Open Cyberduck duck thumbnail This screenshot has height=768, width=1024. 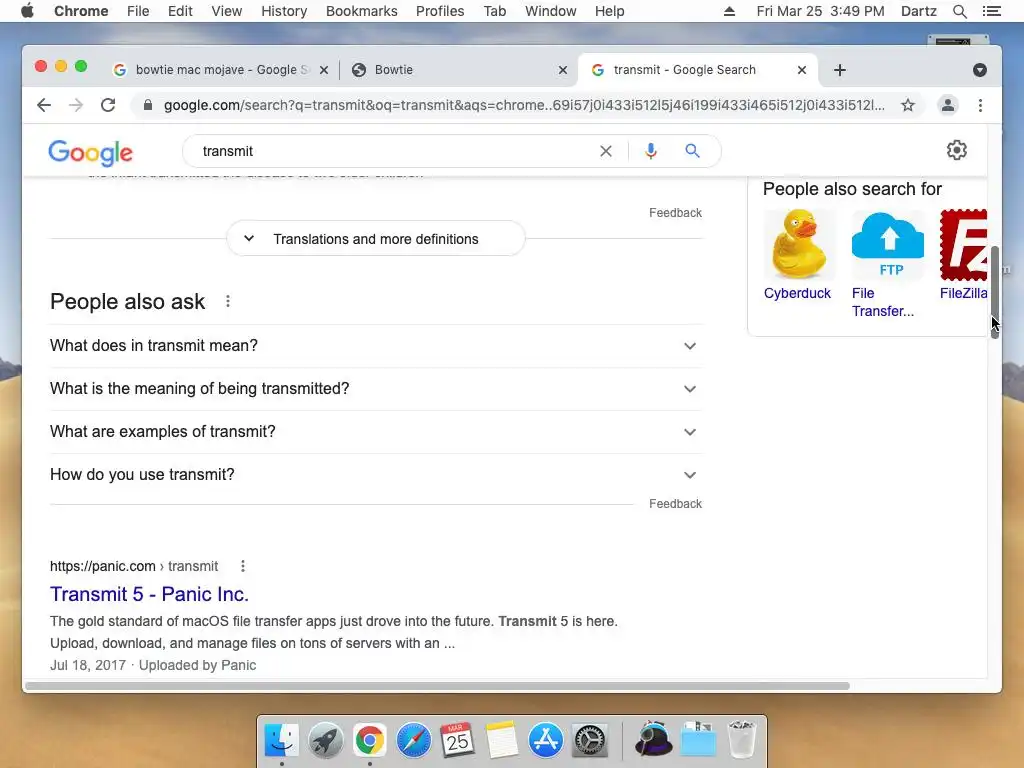799,244
